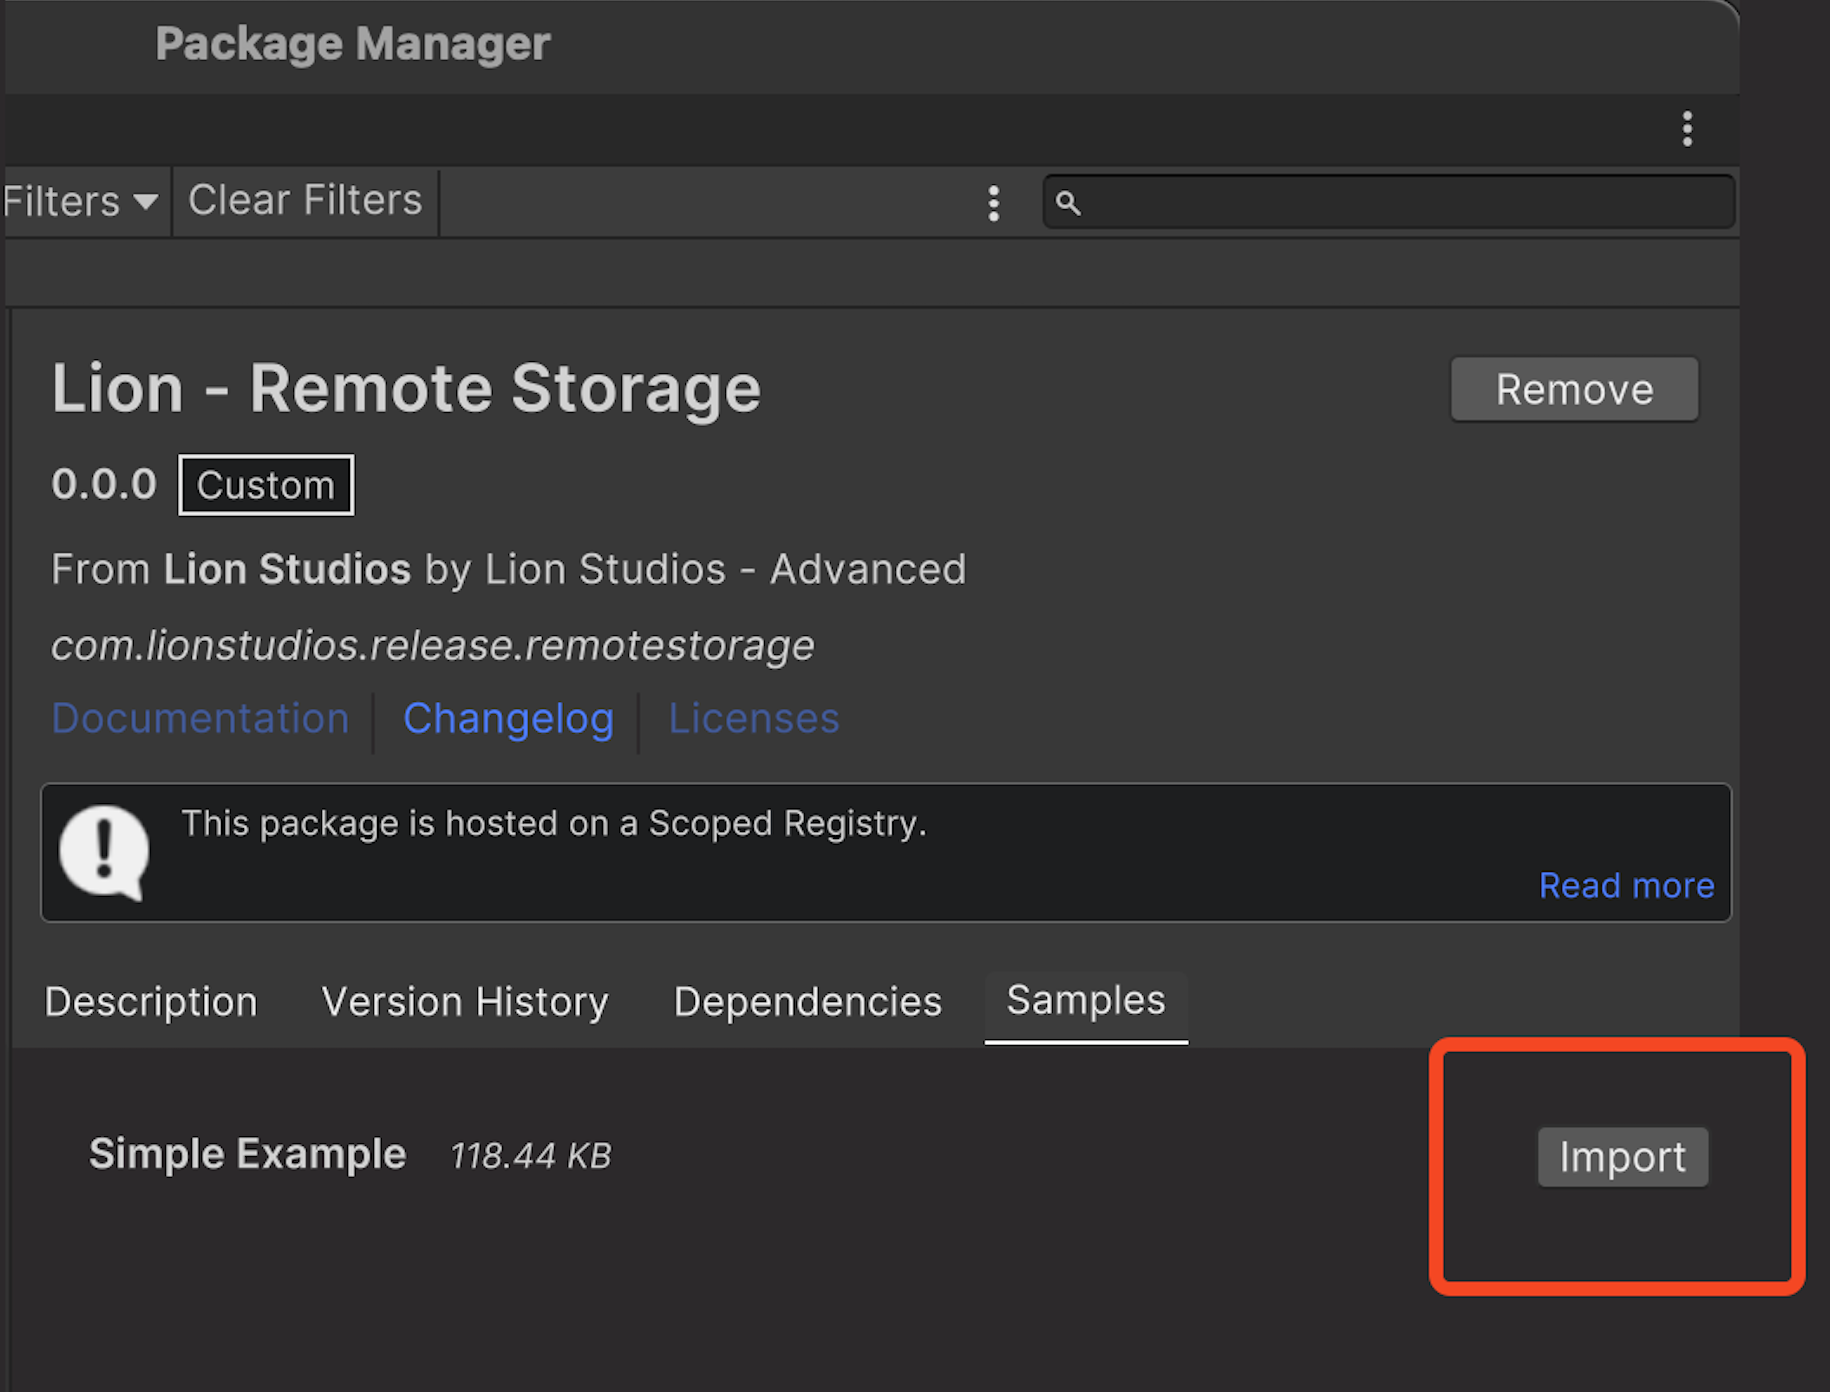Select the Samples tab
The image size is (1830, 1392).
(1086, 1001)
